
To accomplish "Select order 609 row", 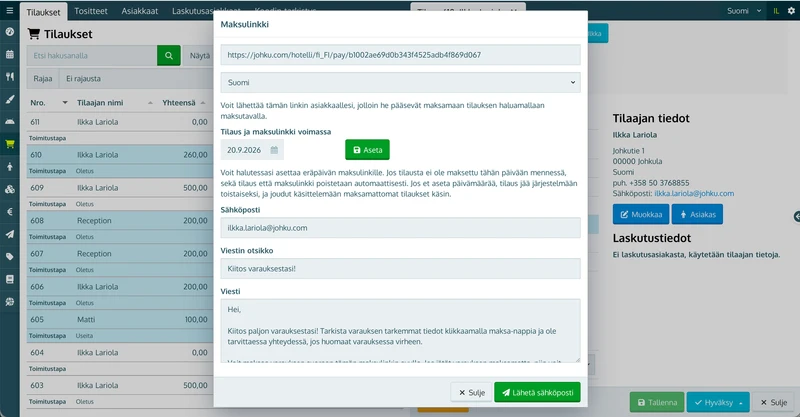I will (x=120, y=188).
